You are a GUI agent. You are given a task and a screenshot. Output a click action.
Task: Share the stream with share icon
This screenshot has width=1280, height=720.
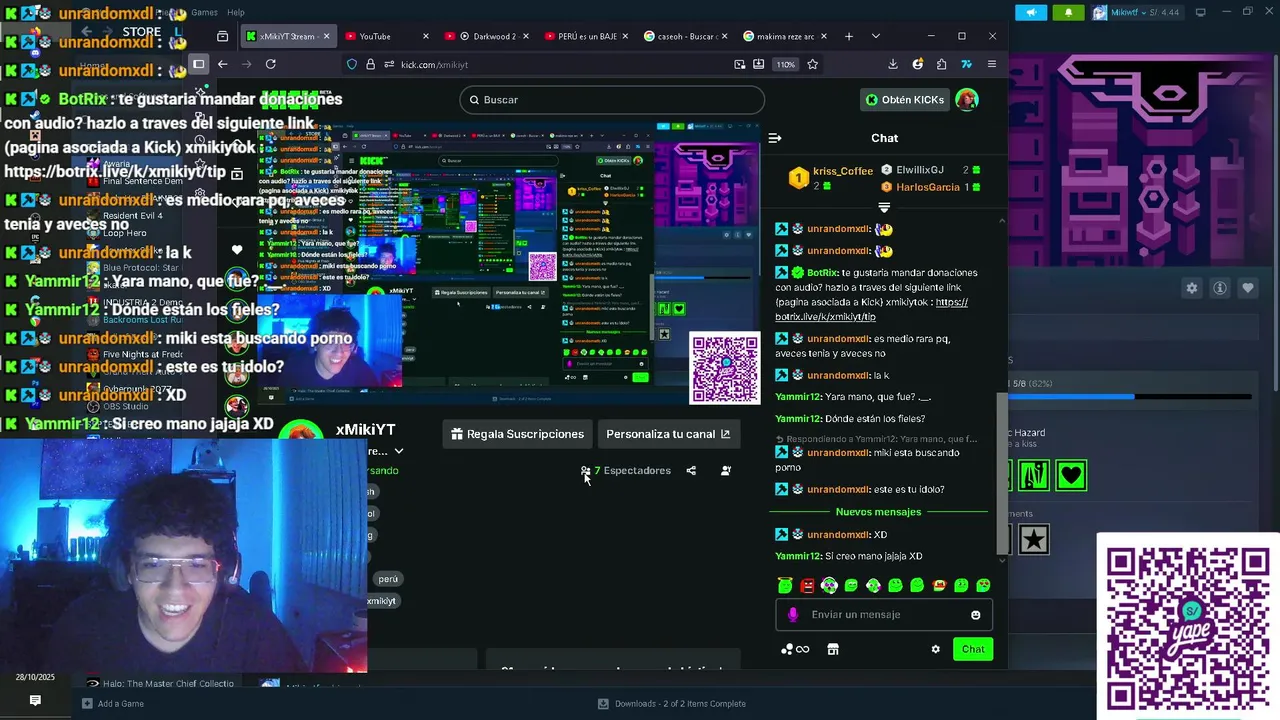[x=691, y=470]
